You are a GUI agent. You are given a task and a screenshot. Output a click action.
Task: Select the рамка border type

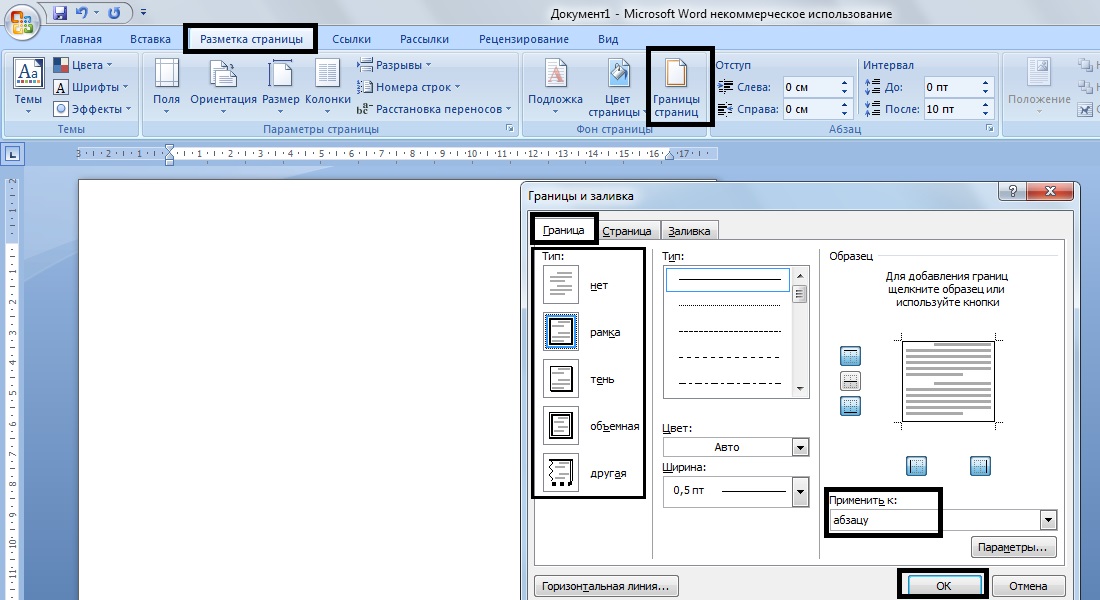560,332
